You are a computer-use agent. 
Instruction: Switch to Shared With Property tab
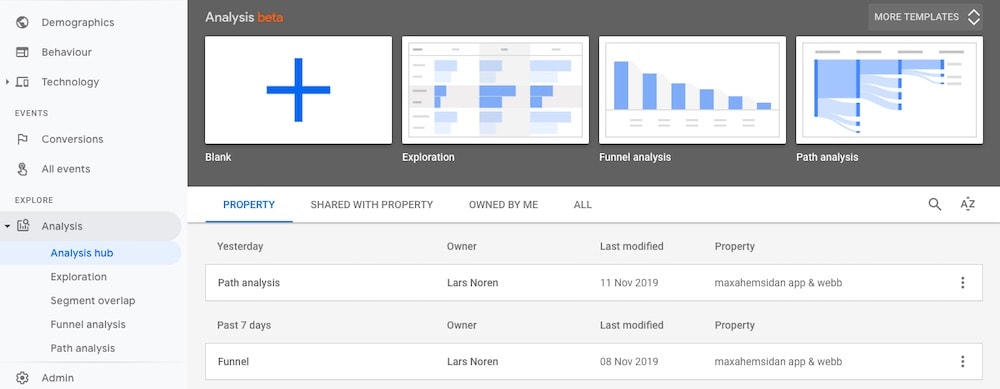coord(372,205)
